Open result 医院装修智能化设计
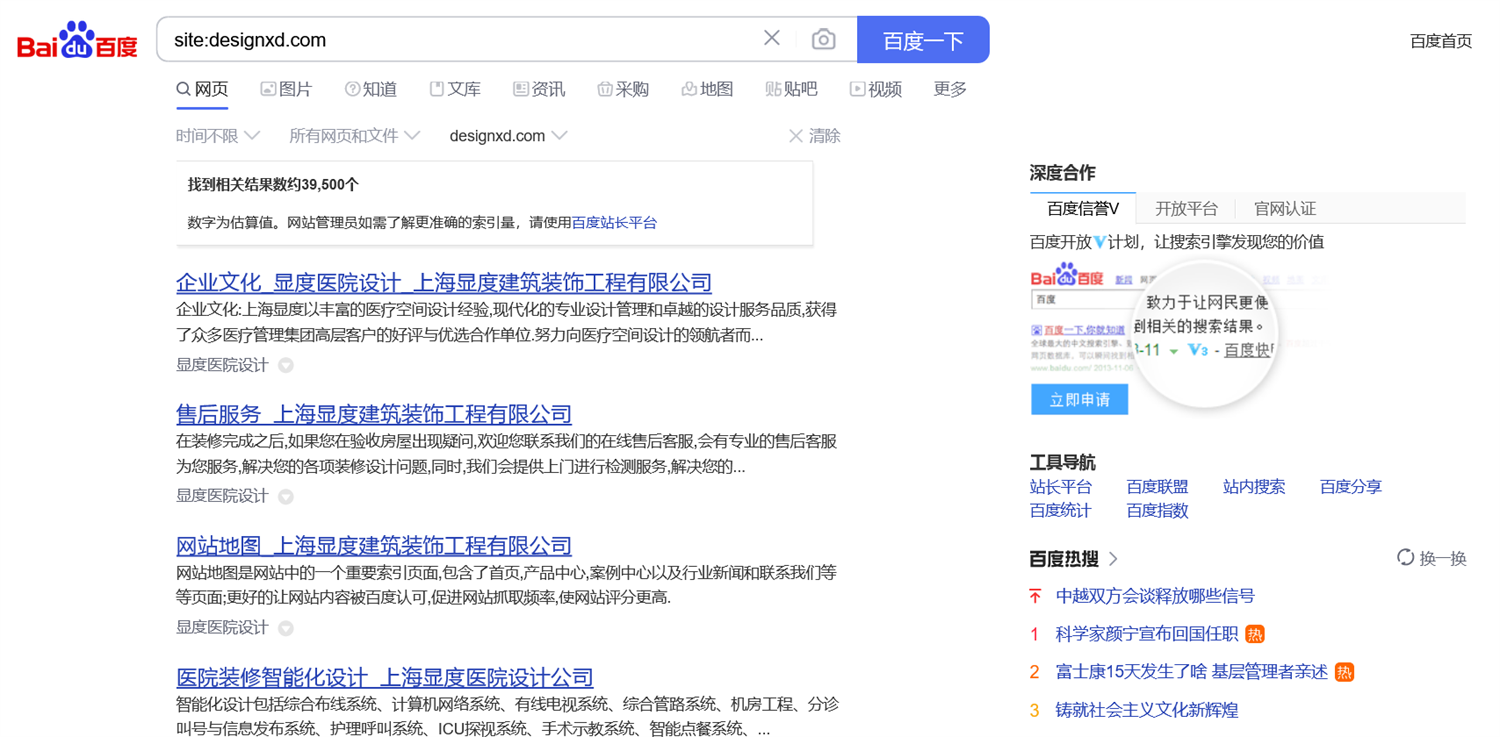 (x=385, y=678)
